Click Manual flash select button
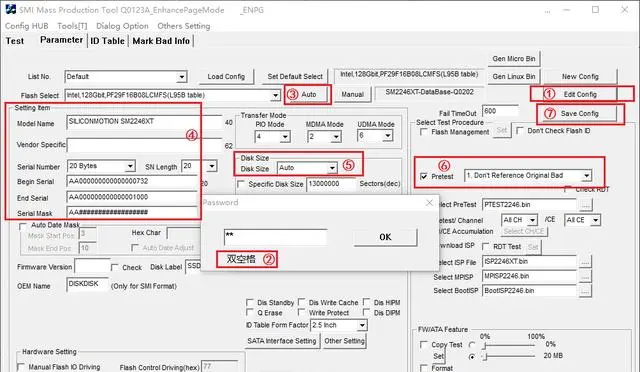This screenshot has height=372, width=640. 352,94
